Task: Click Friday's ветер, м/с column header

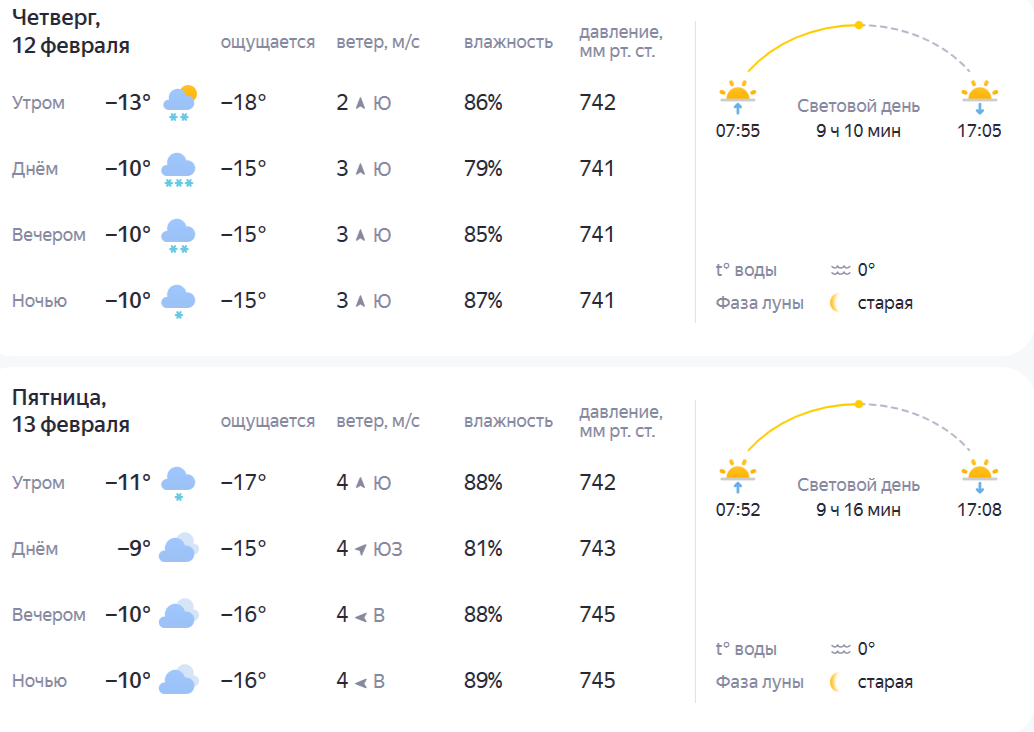Action: (378, 421)
